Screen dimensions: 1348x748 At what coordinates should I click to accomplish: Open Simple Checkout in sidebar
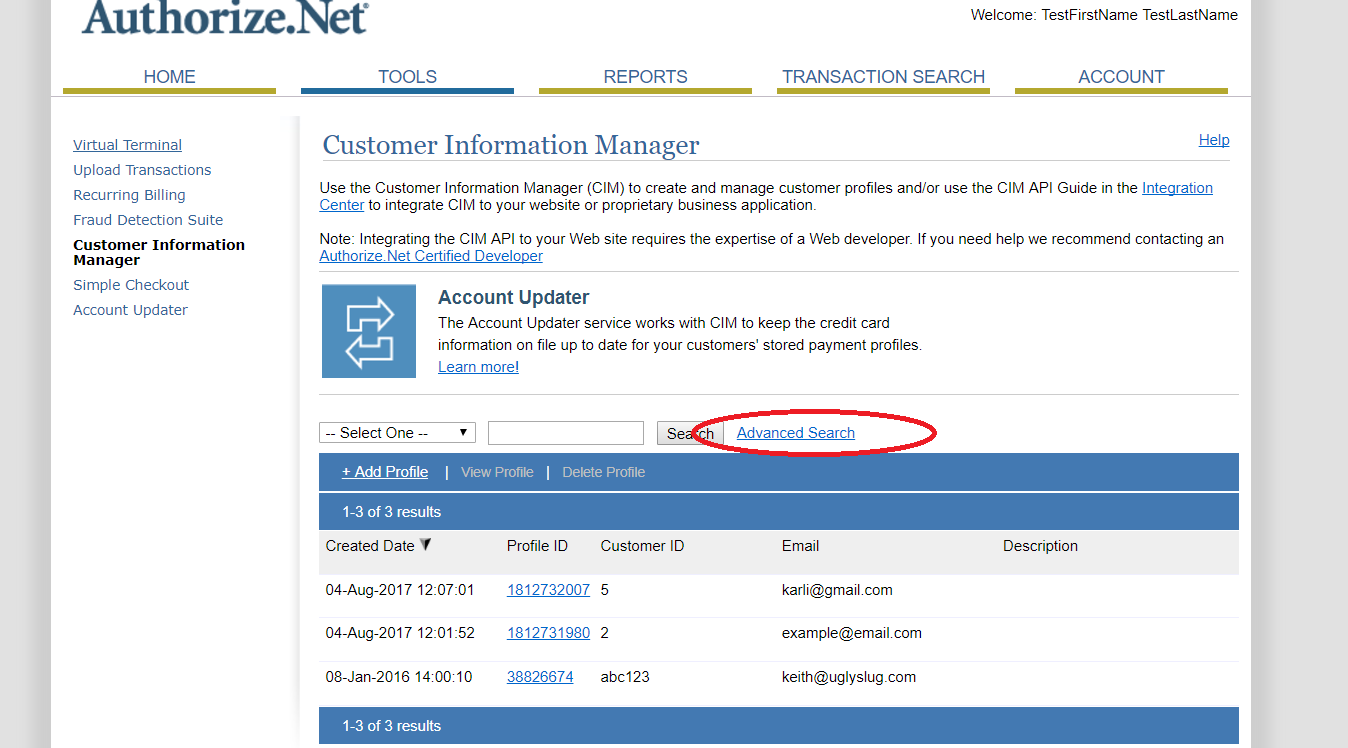(x=131, y=285)
